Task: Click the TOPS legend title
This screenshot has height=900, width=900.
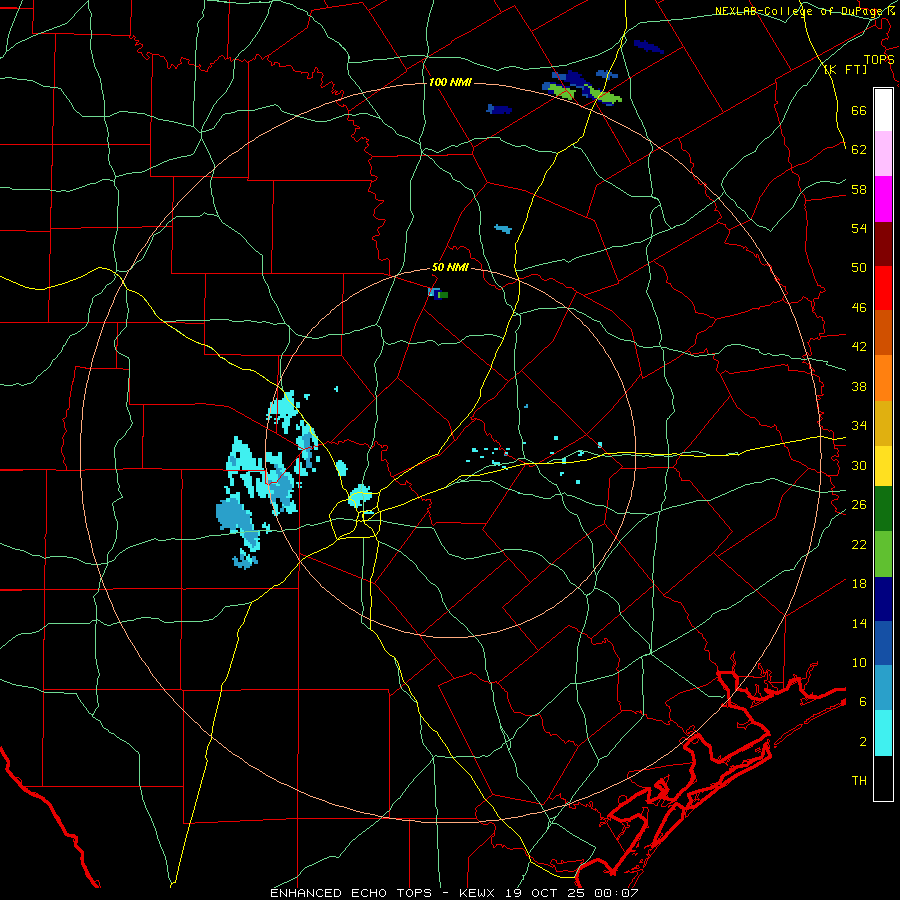Action: [879, 60]
